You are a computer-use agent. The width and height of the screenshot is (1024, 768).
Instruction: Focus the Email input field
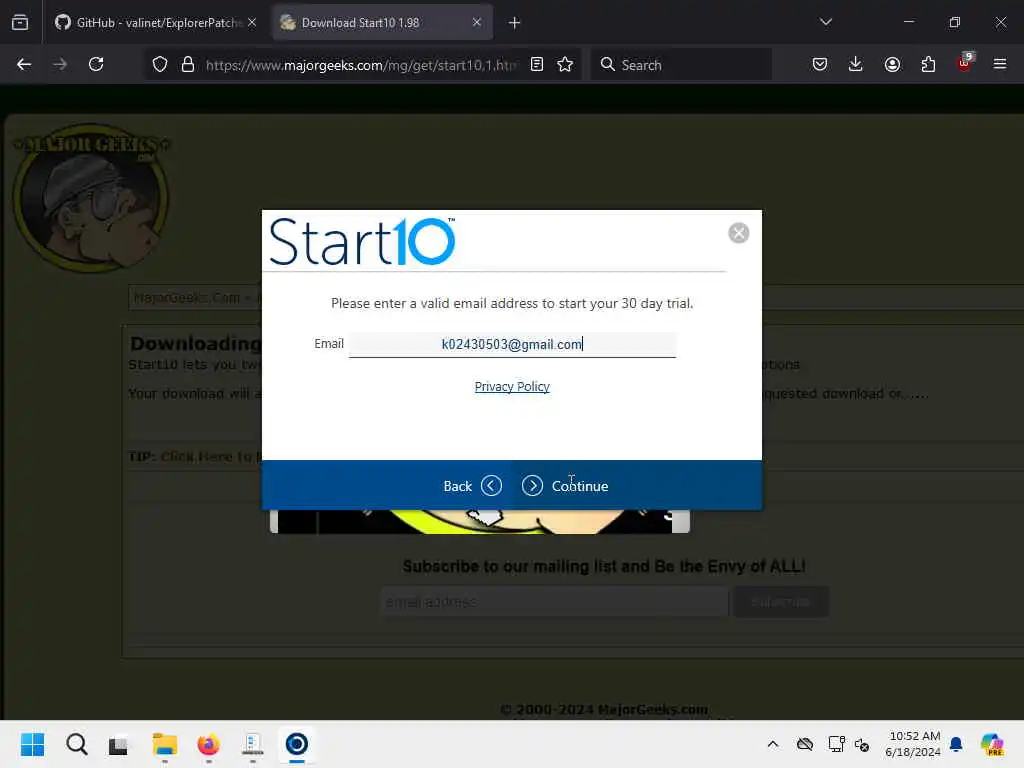click(512, 344)
